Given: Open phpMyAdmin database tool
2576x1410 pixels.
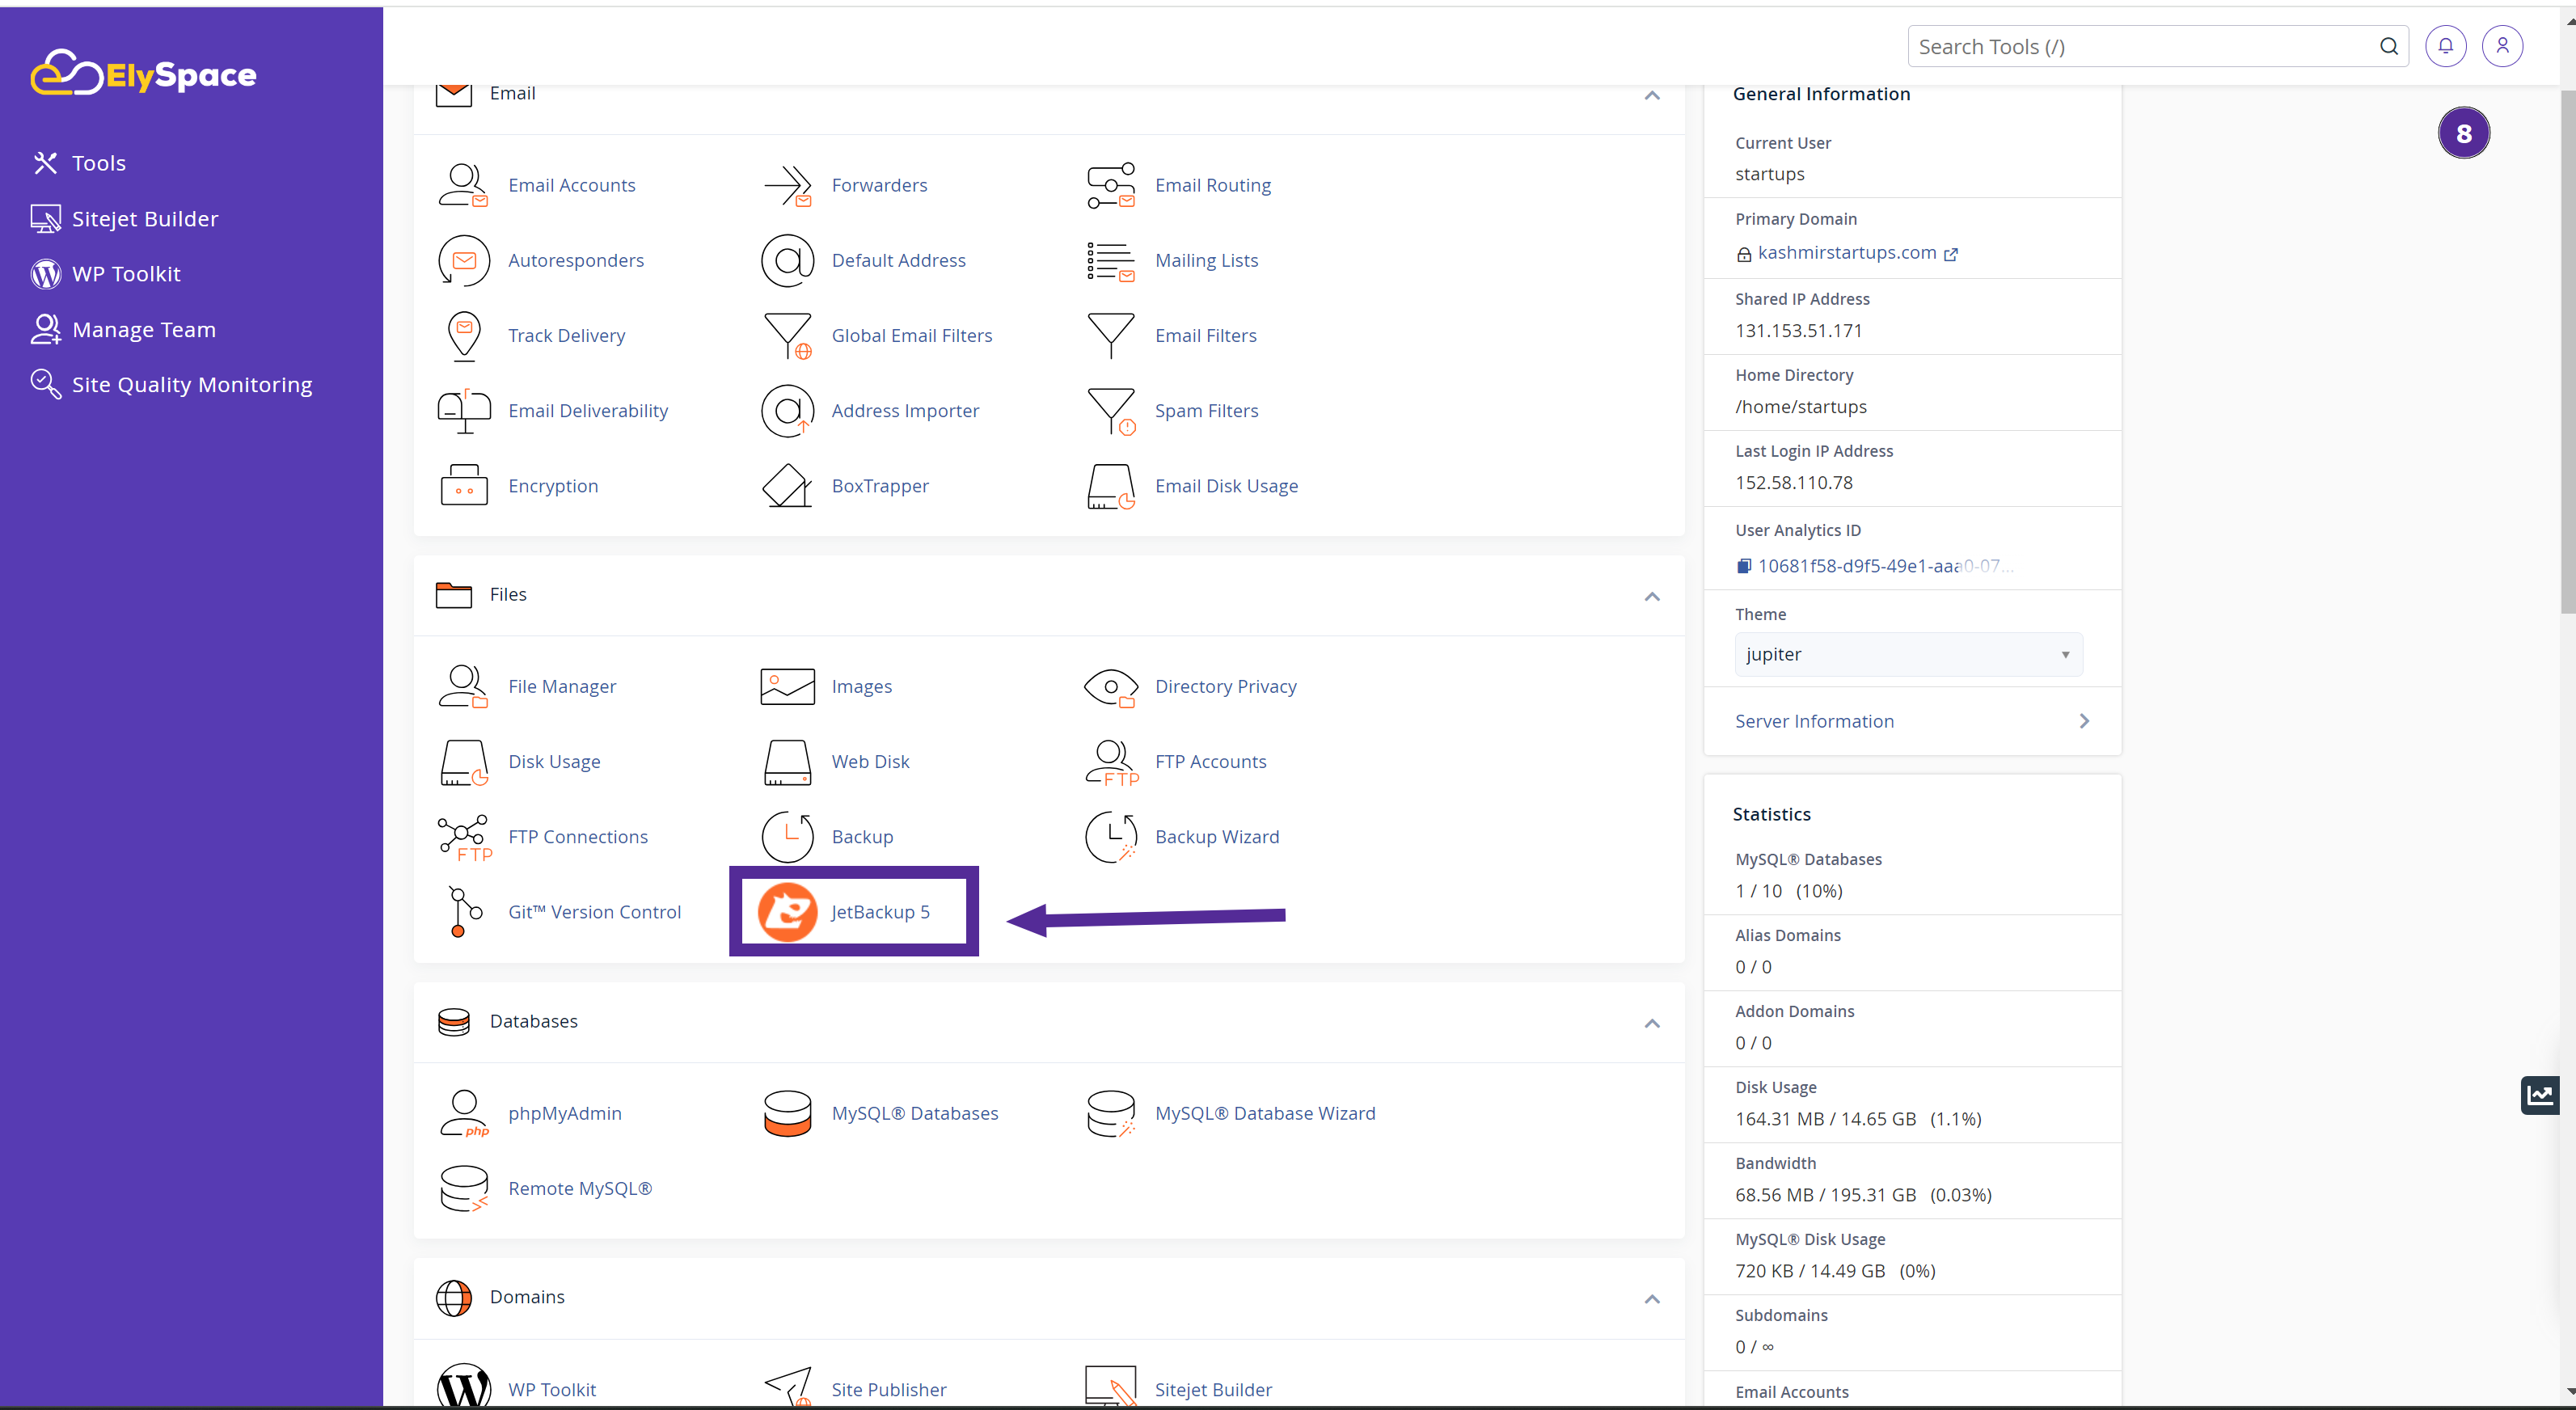Looking at the screenshot, I should point(564,1112).
